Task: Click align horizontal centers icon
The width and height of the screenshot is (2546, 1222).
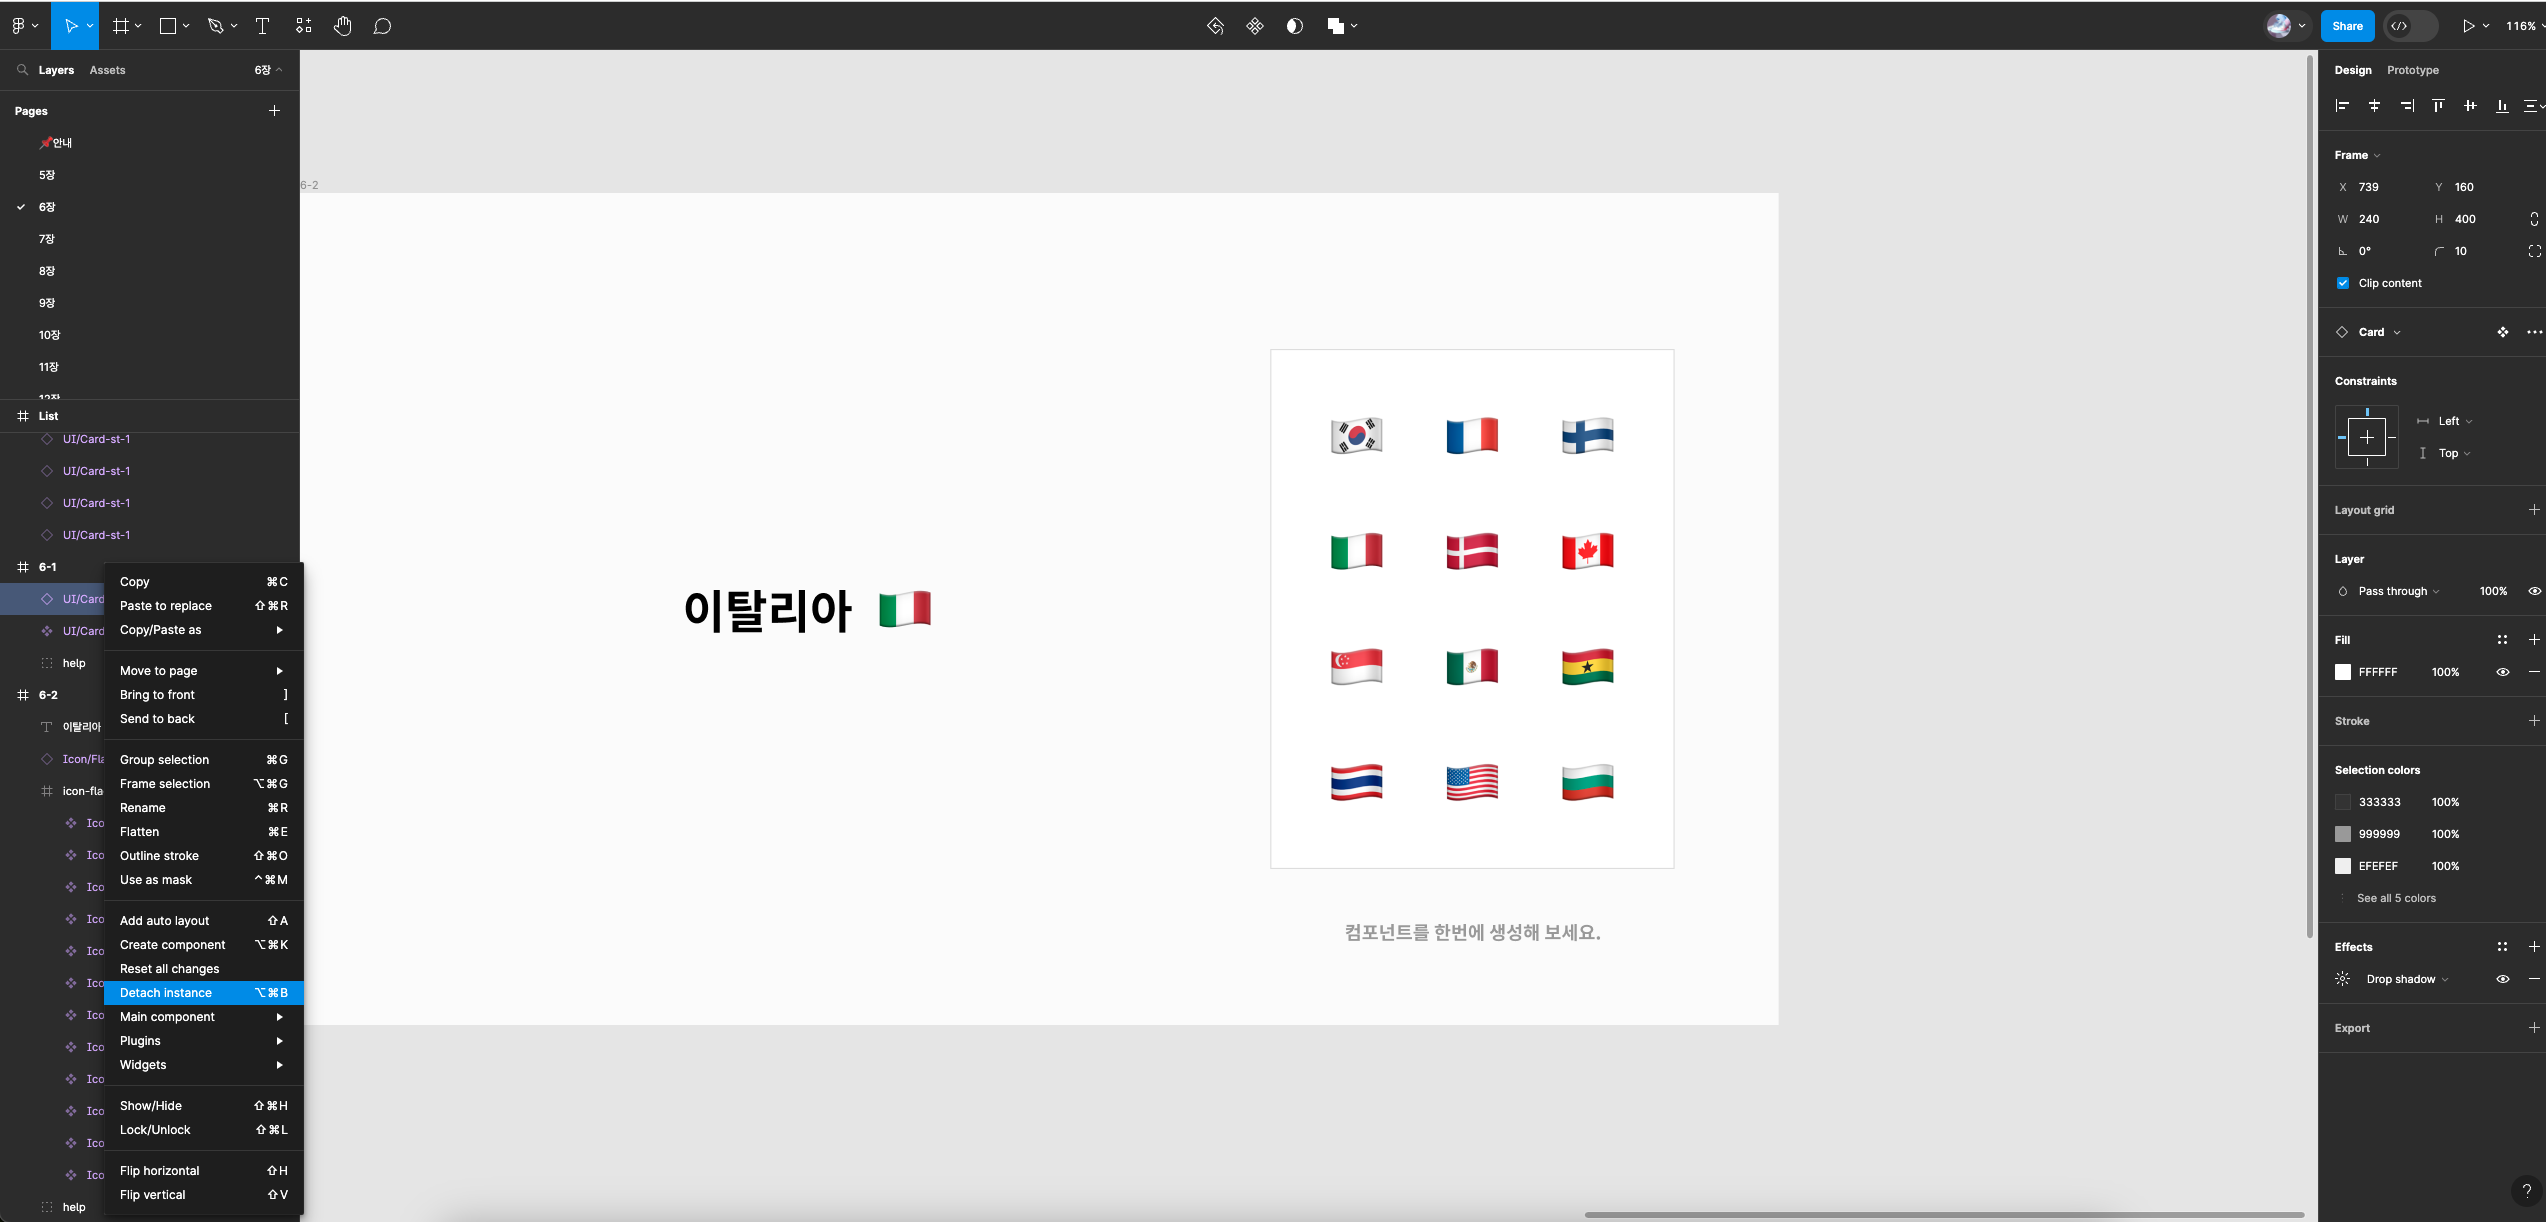Action: pos(2374,106)
